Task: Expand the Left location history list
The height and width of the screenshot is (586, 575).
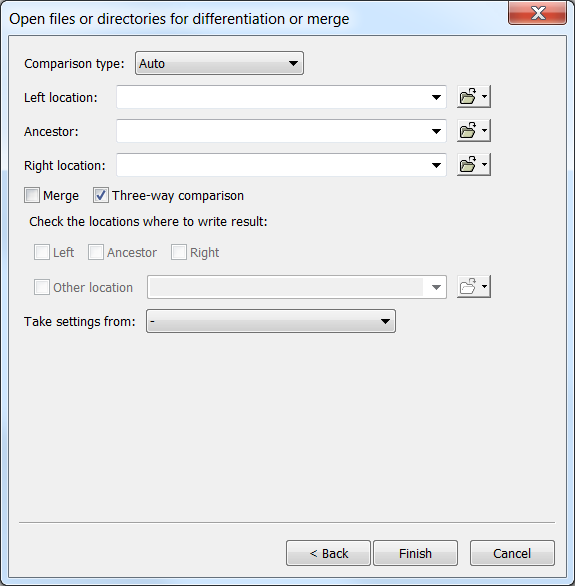Action: click(436, 97)
